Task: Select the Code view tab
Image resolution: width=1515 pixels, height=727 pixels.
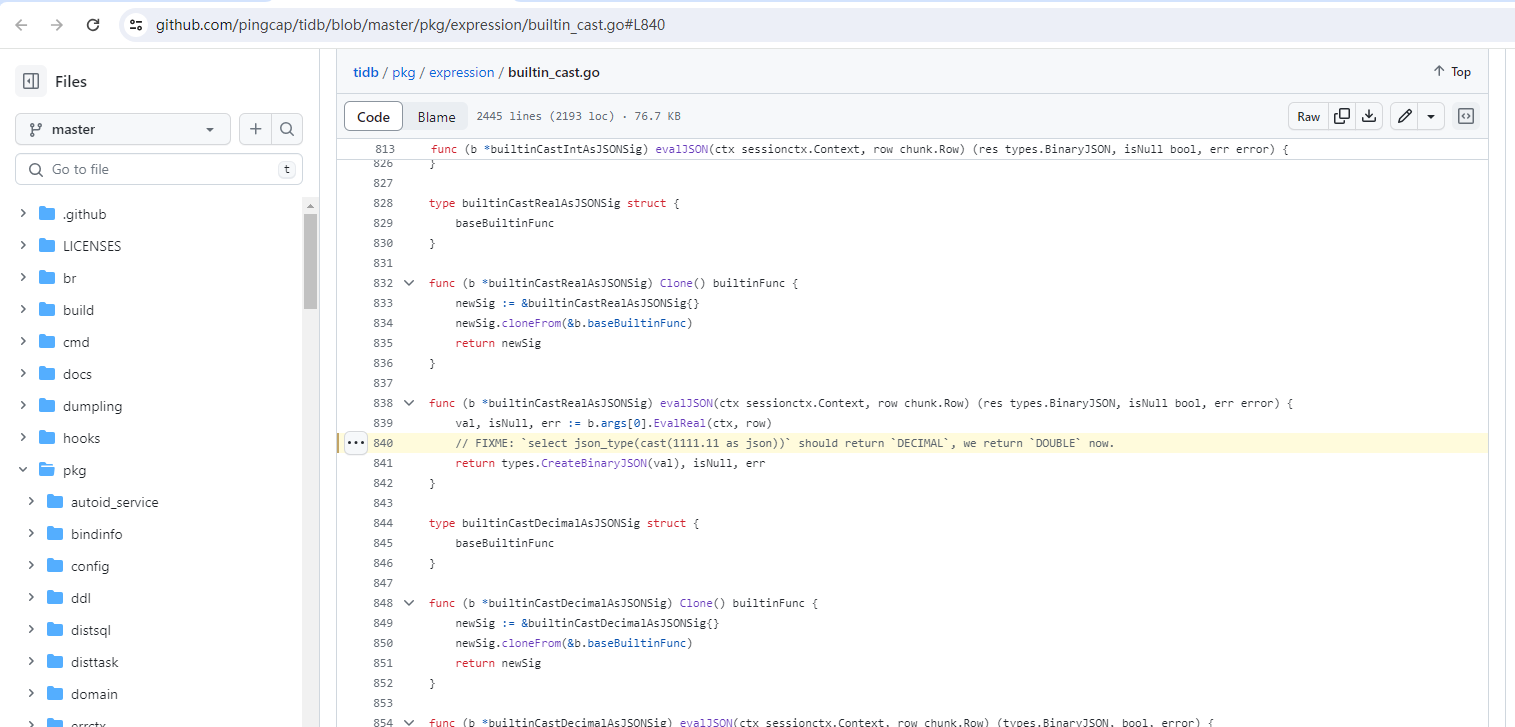Action: pyautogui.click(x=373, y=117)
